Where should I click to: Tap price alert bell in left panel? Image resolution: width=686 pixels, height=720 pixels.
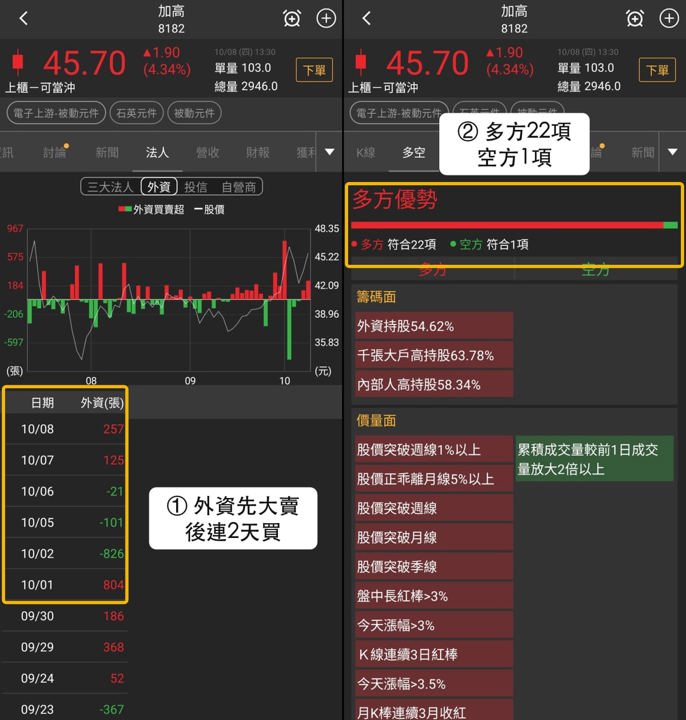(x=292, y=19)
